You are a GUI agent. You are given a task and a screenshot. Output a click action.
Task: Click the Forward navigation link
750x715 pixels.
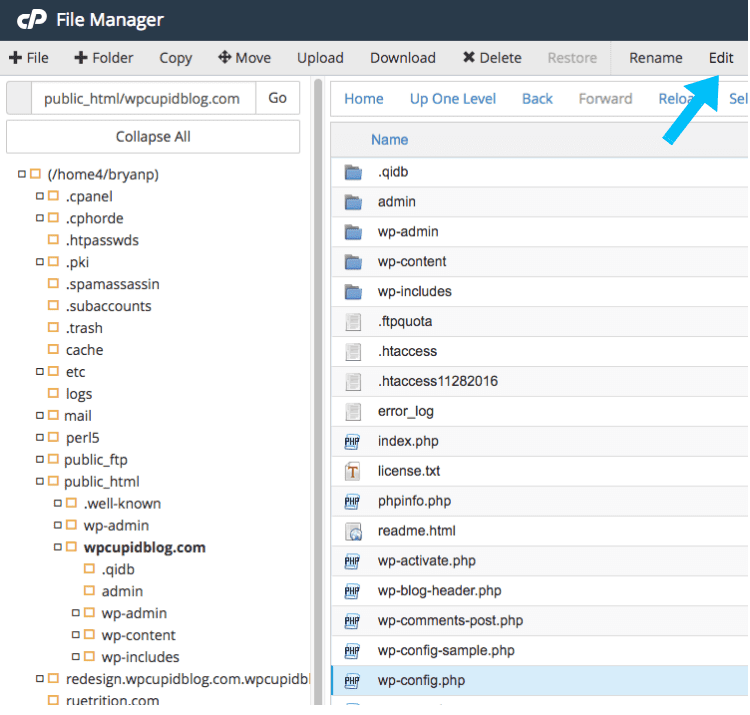coord(605,99)
